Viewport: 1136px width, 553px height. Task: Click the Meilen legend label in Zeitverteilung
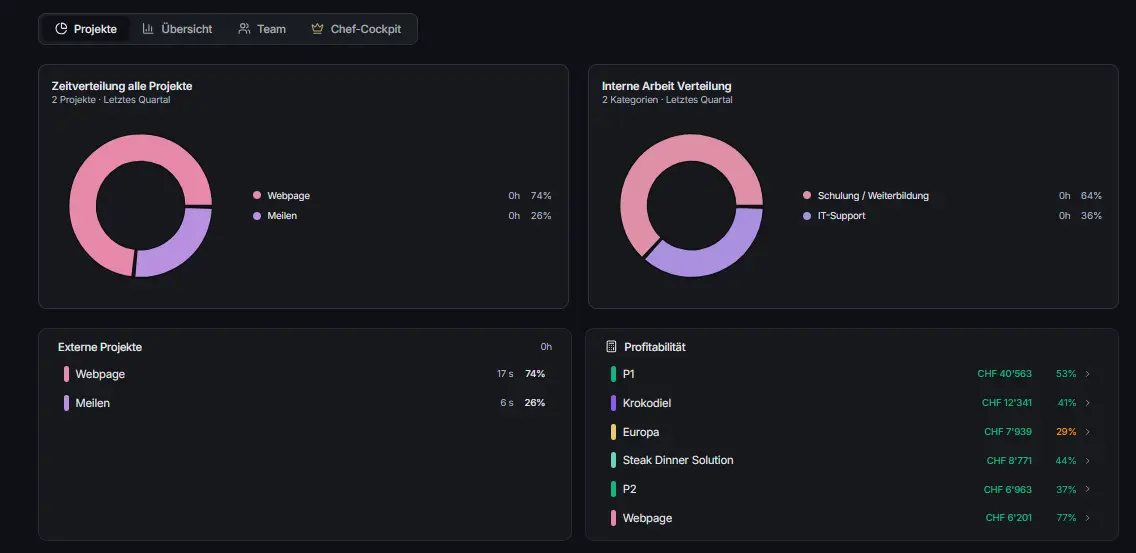tap(282, 216)
